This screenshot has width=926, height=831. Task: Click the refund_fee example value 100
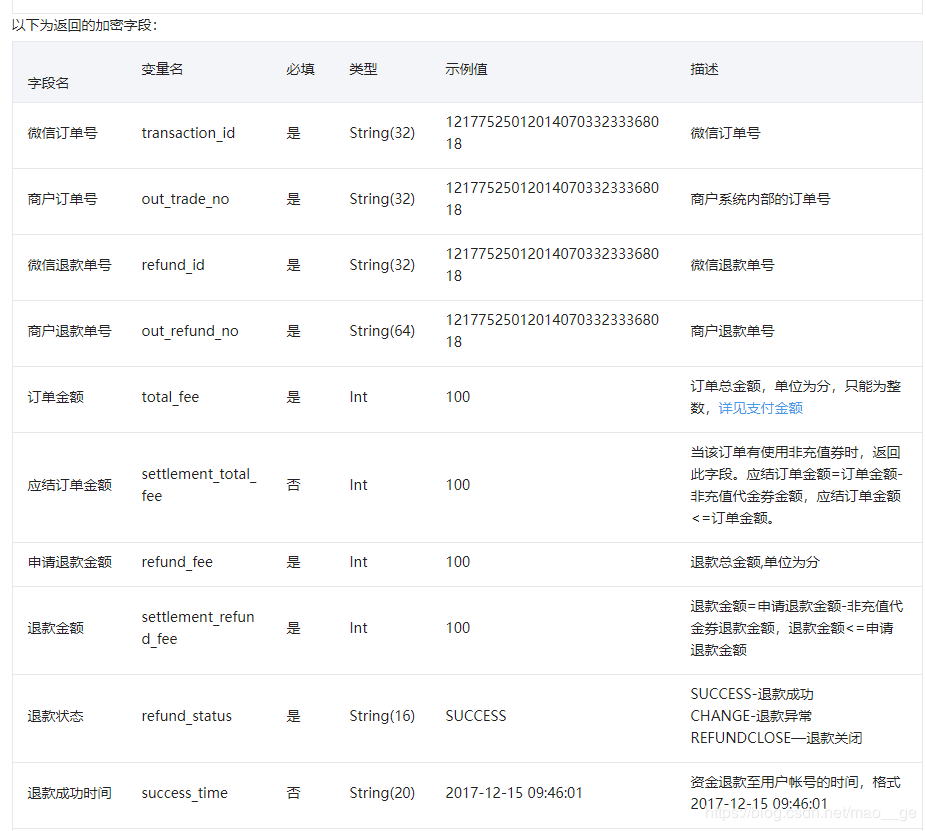[x=457, y=562]
